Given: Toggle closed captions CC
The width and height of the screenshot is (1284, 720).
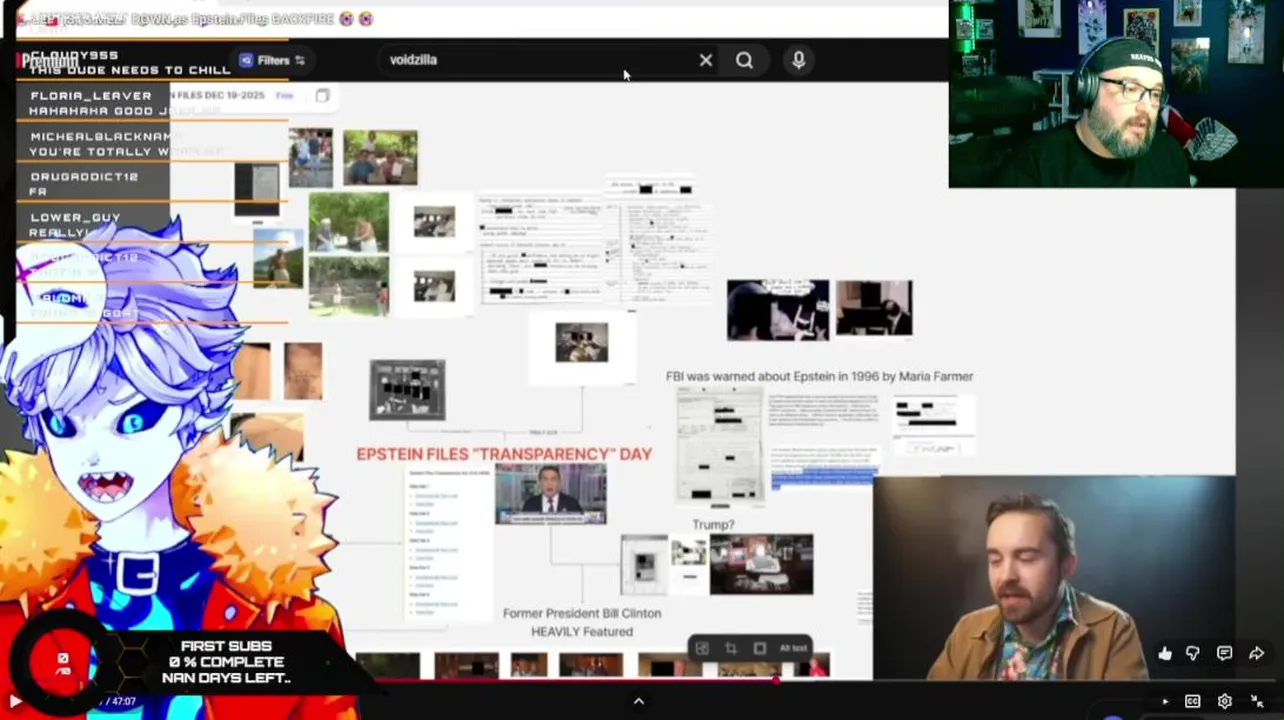Looking at the screenshot, I should 1192,701.
